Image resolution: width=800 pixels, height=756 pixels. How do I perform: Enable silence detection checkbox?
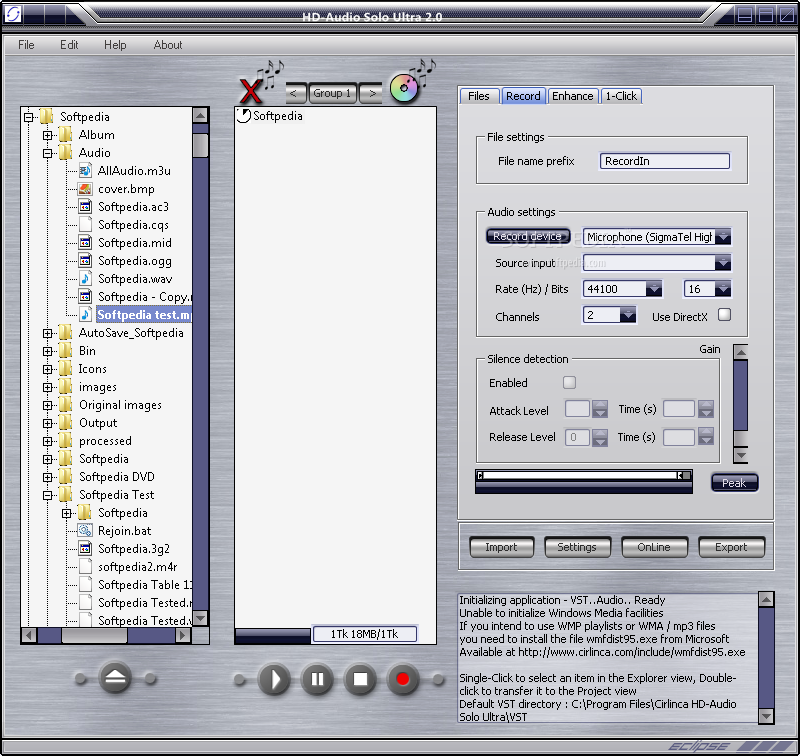click(569, 382)
